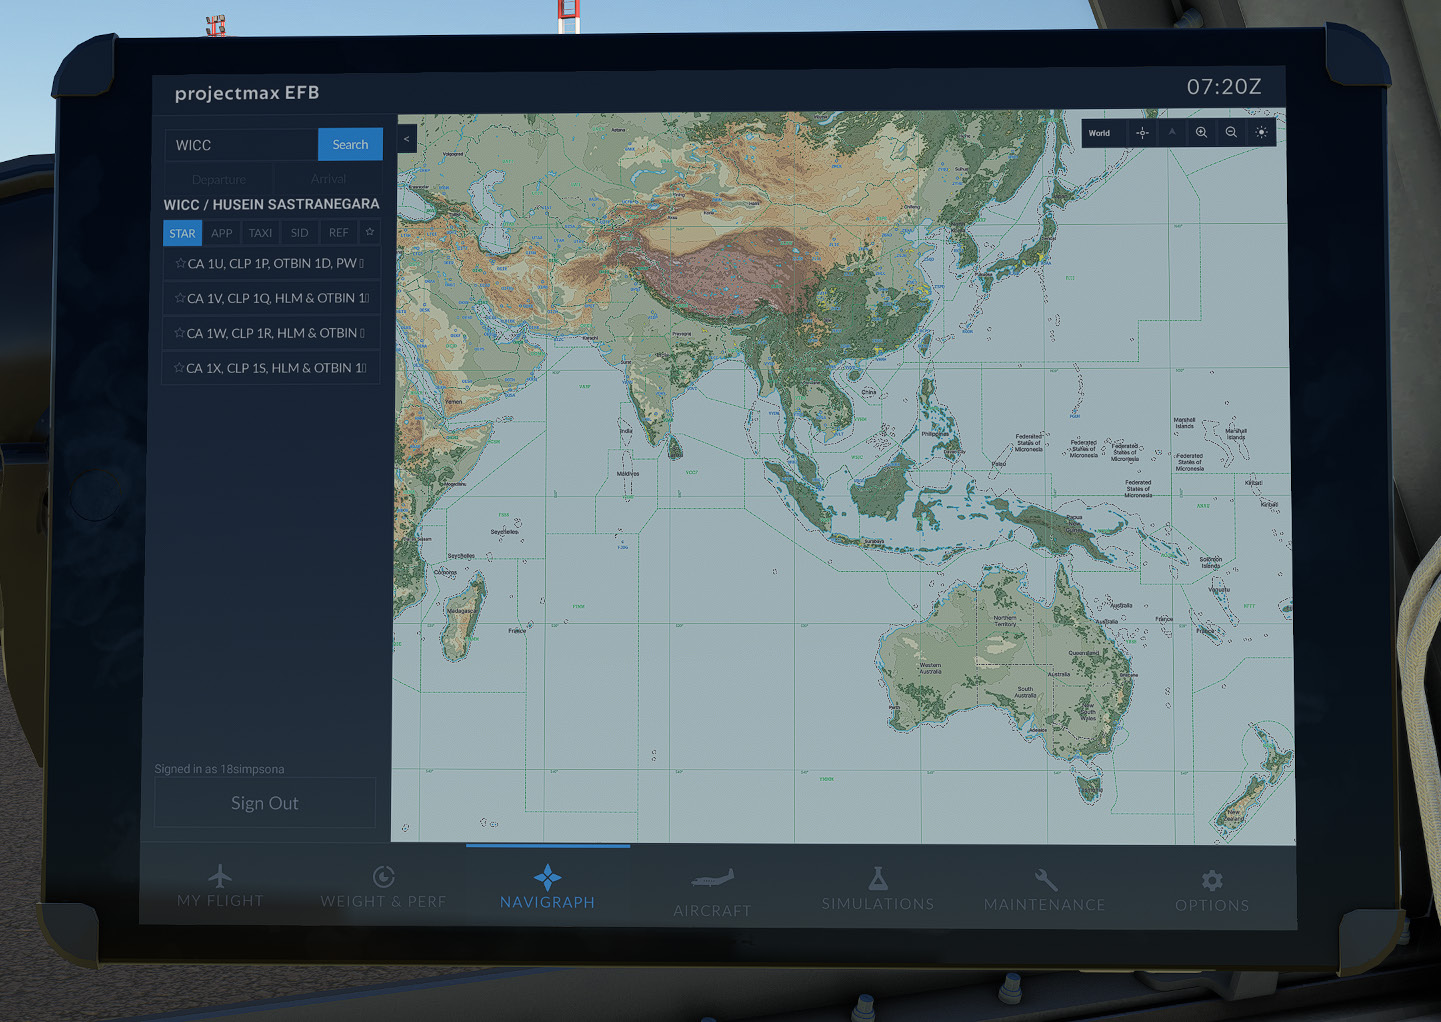Open the My Flight page airplane icon

[x=220, y=877]
